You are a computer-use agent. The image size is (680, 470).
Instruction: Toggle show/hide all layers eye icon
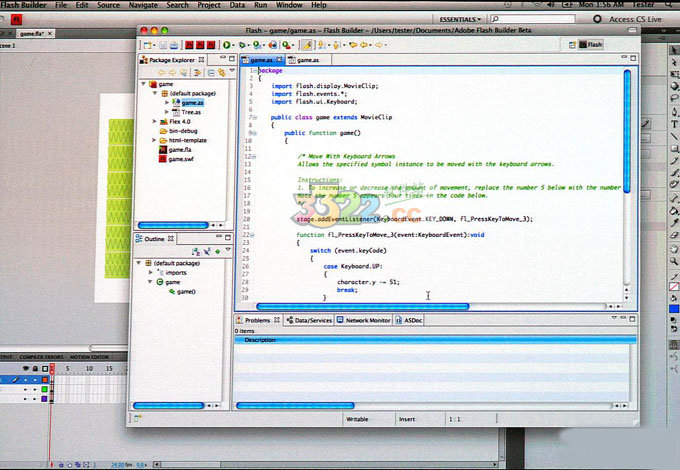point(25,369)
